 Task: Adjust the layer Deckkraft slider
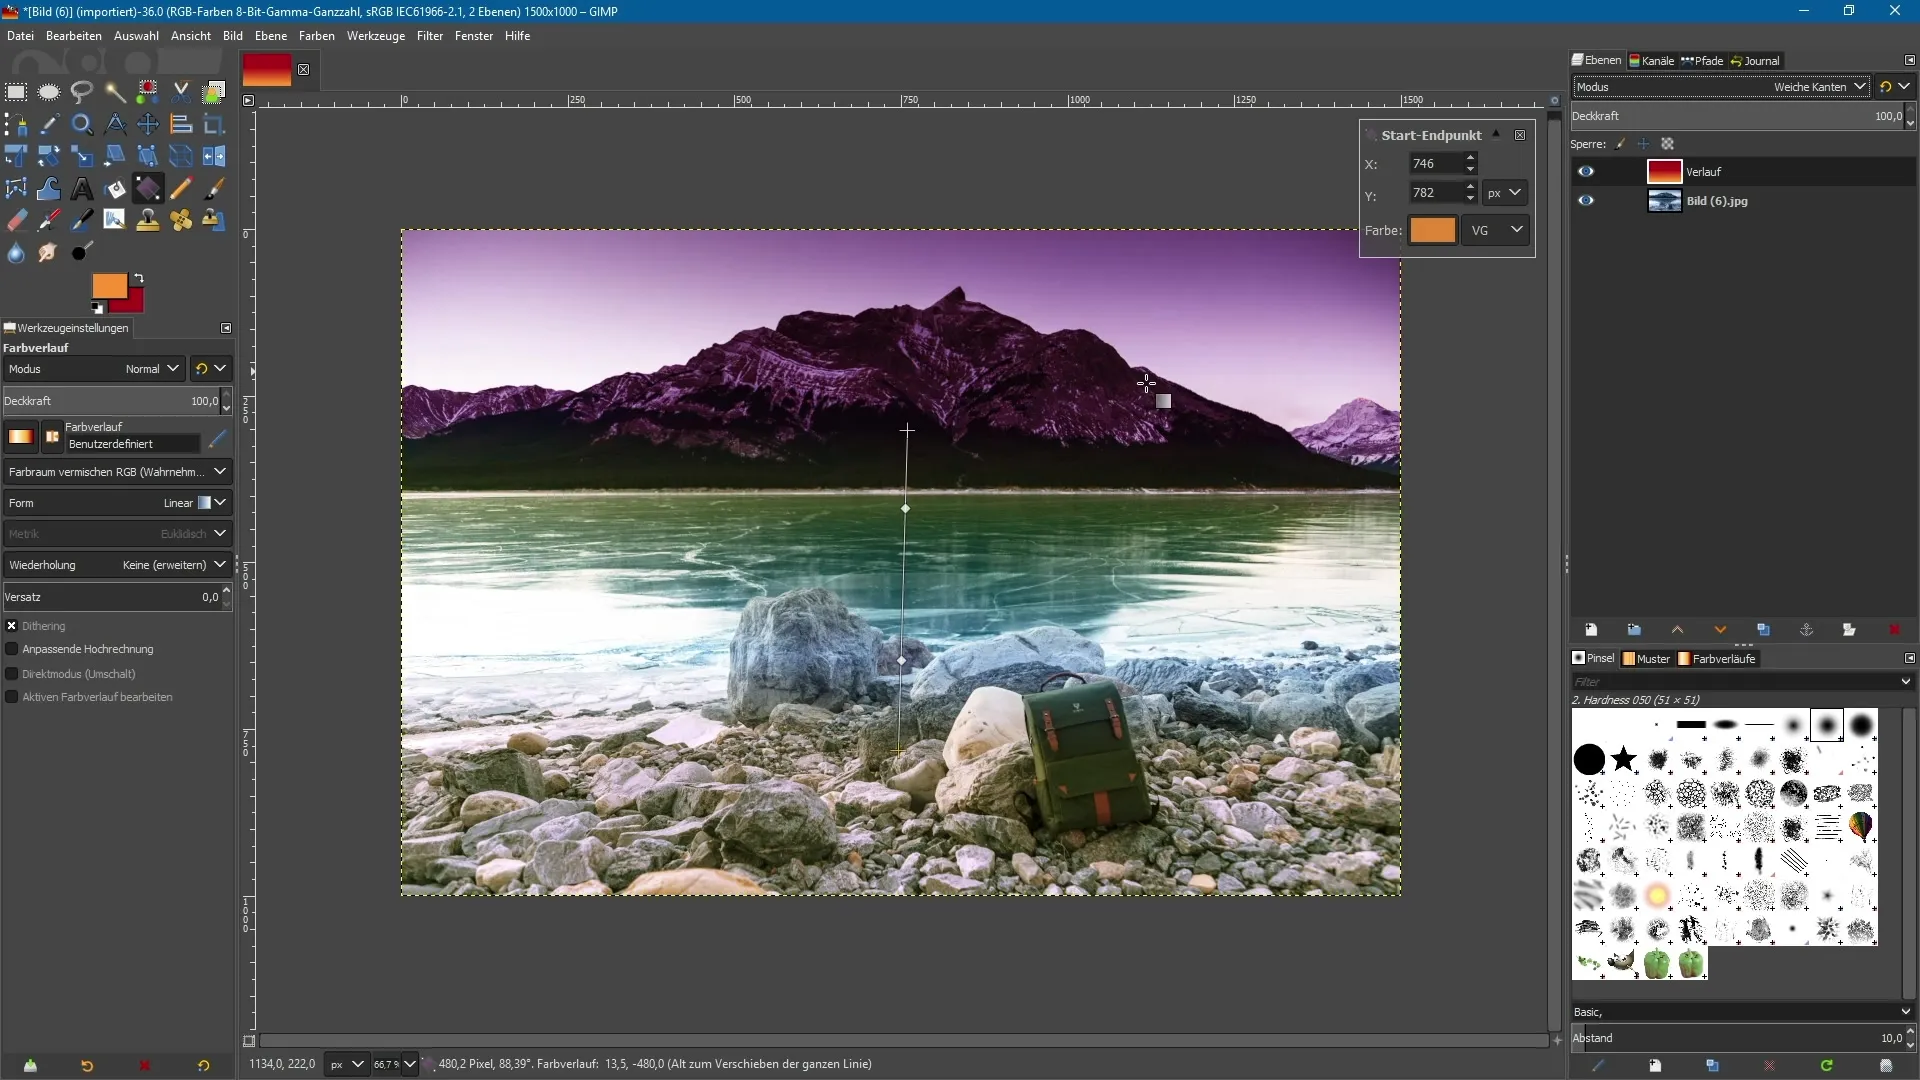tap(1738, 116)
